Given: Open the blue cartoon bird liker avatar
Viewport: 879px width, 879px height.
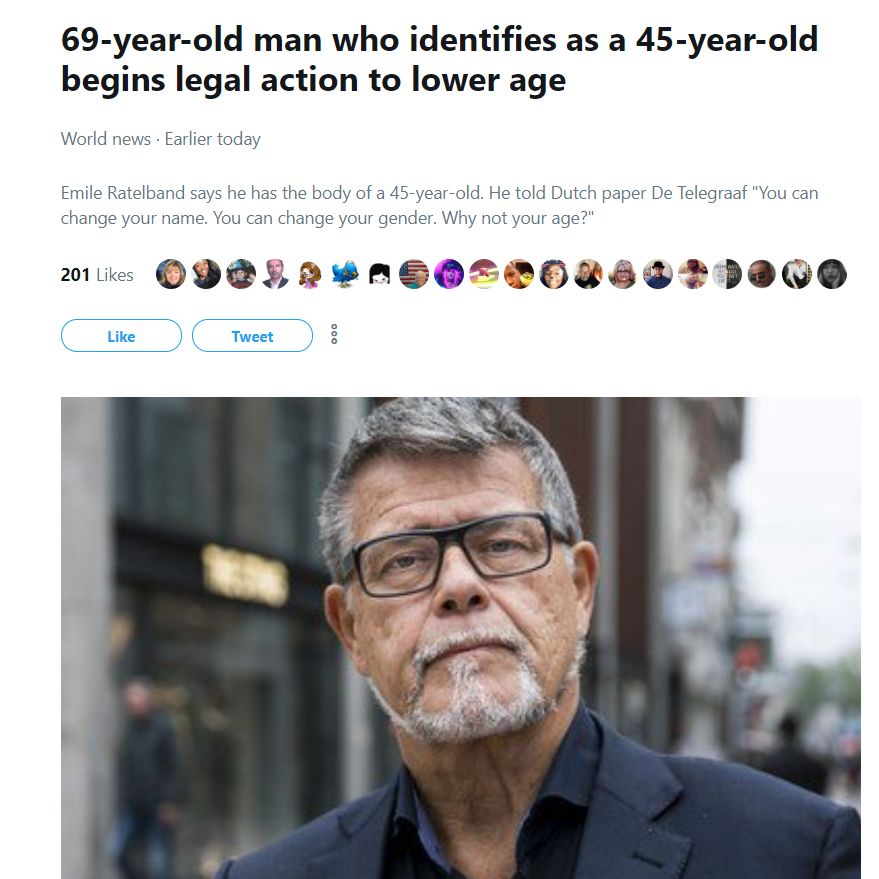Looking at the screenshot, I should click(x=345, y=274).
